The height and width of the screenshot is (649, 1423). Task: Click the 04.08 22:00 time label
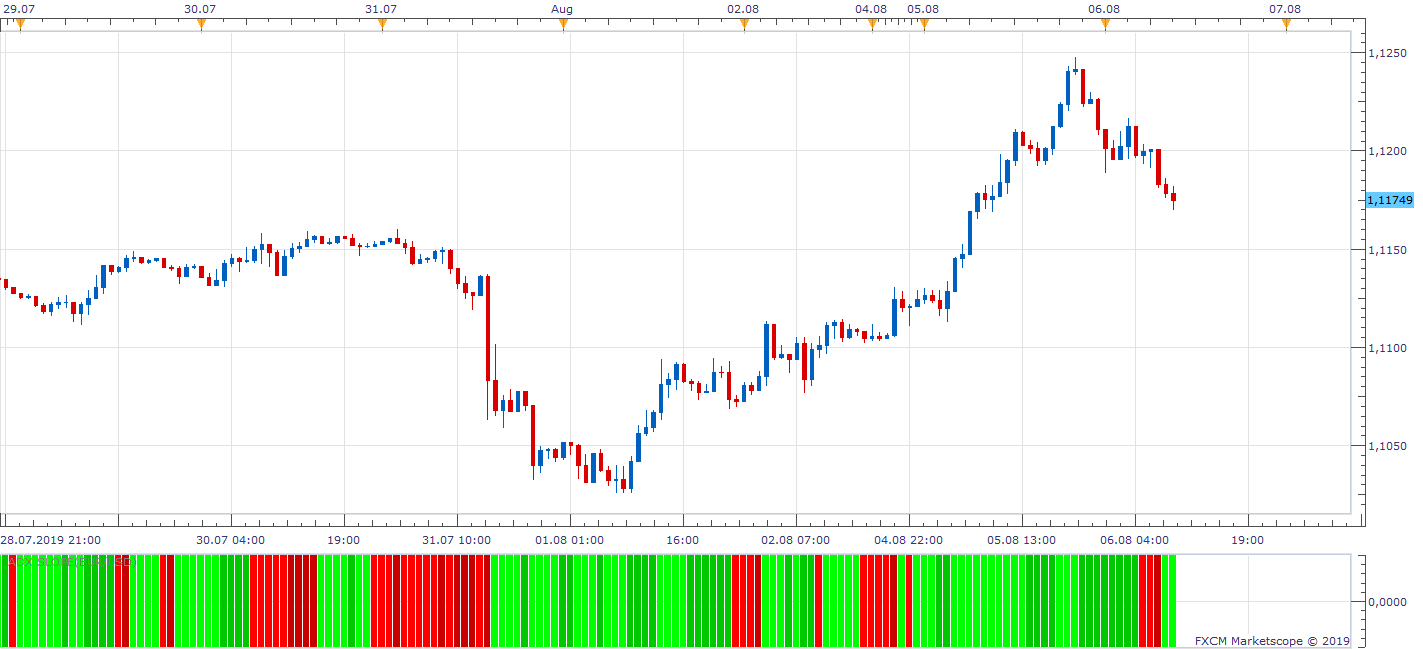pyautogui.click(x=908, y=540)
